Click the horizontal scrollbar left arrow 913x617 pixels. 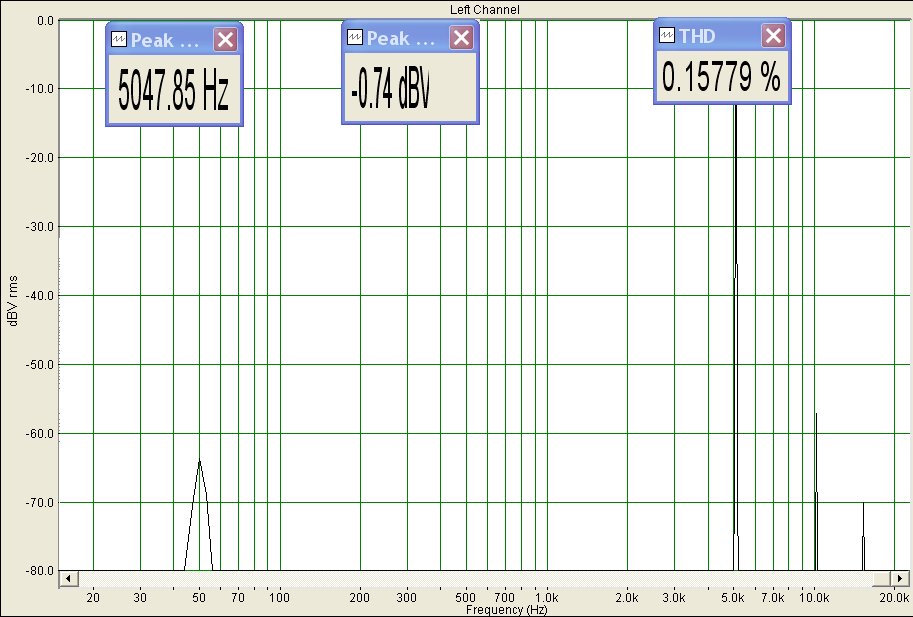[69, 579]
